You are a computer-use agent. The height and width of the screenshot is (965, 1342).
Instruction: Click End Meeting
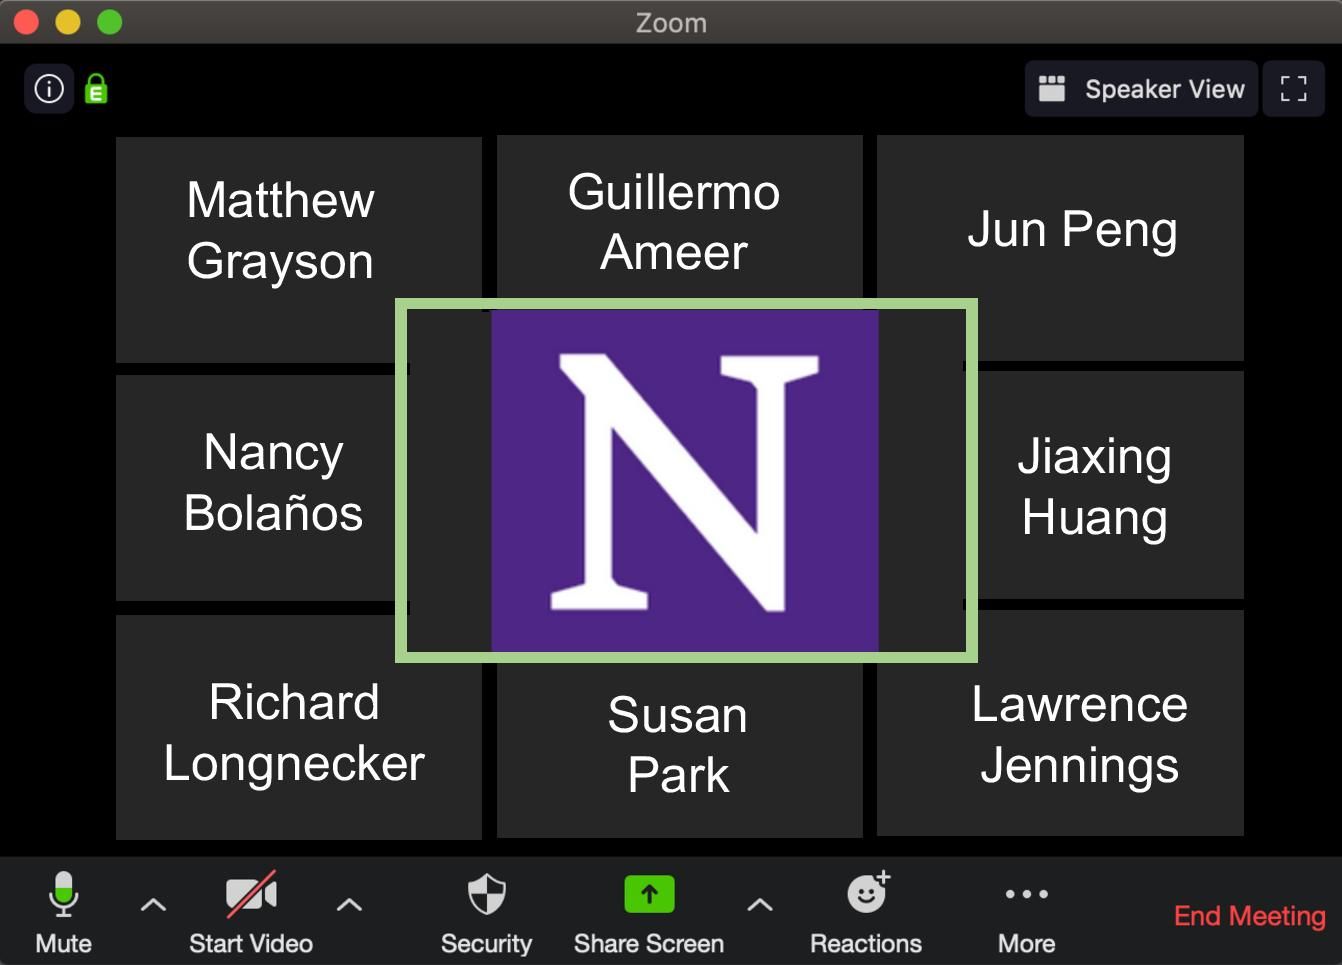click(x=1249, y=915)
